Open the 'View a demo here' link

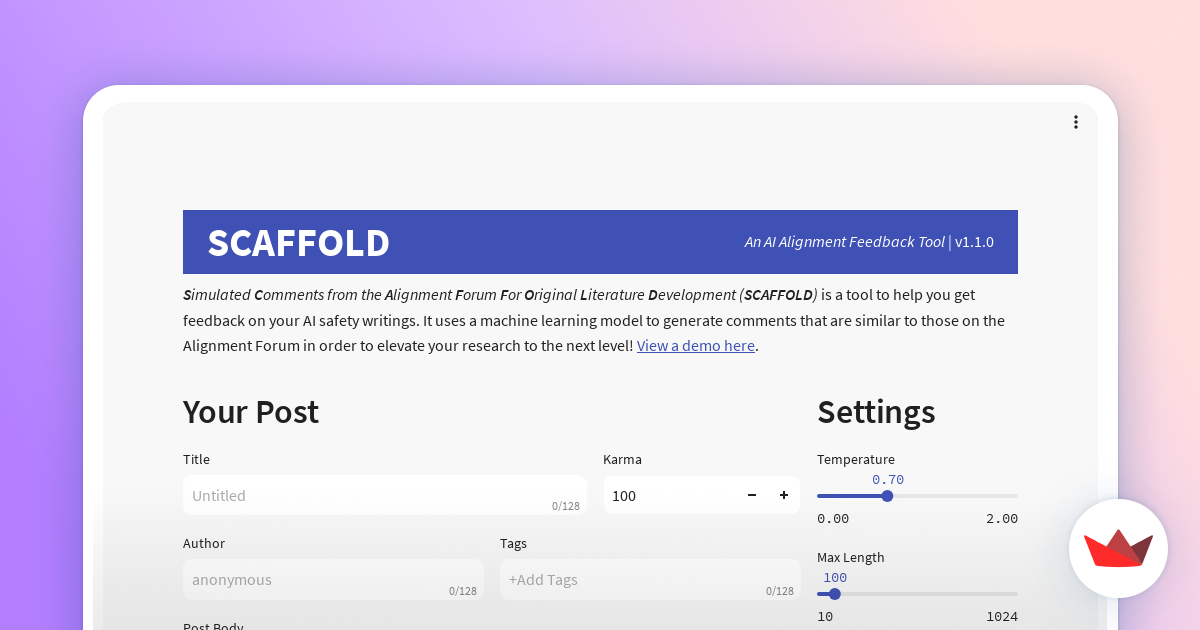[x=696, y=346]
